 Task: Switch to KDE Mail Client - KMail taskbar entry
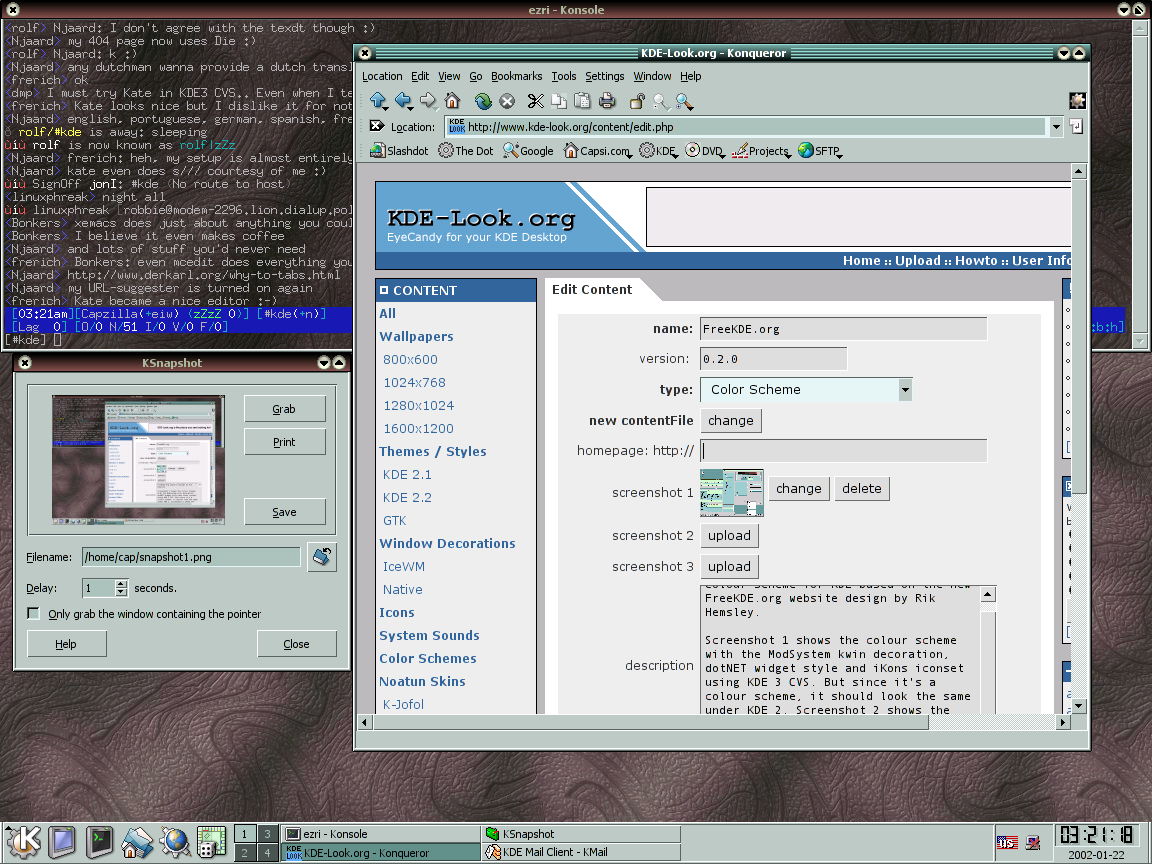[582, 852]
